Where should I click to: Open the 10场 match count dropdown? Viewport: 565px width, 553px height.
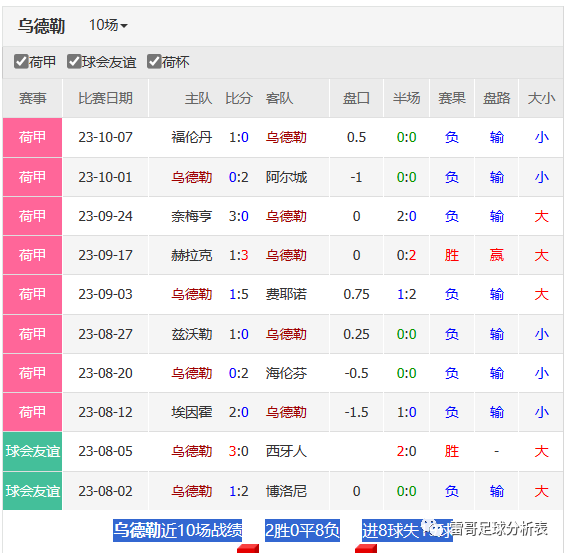108,25
